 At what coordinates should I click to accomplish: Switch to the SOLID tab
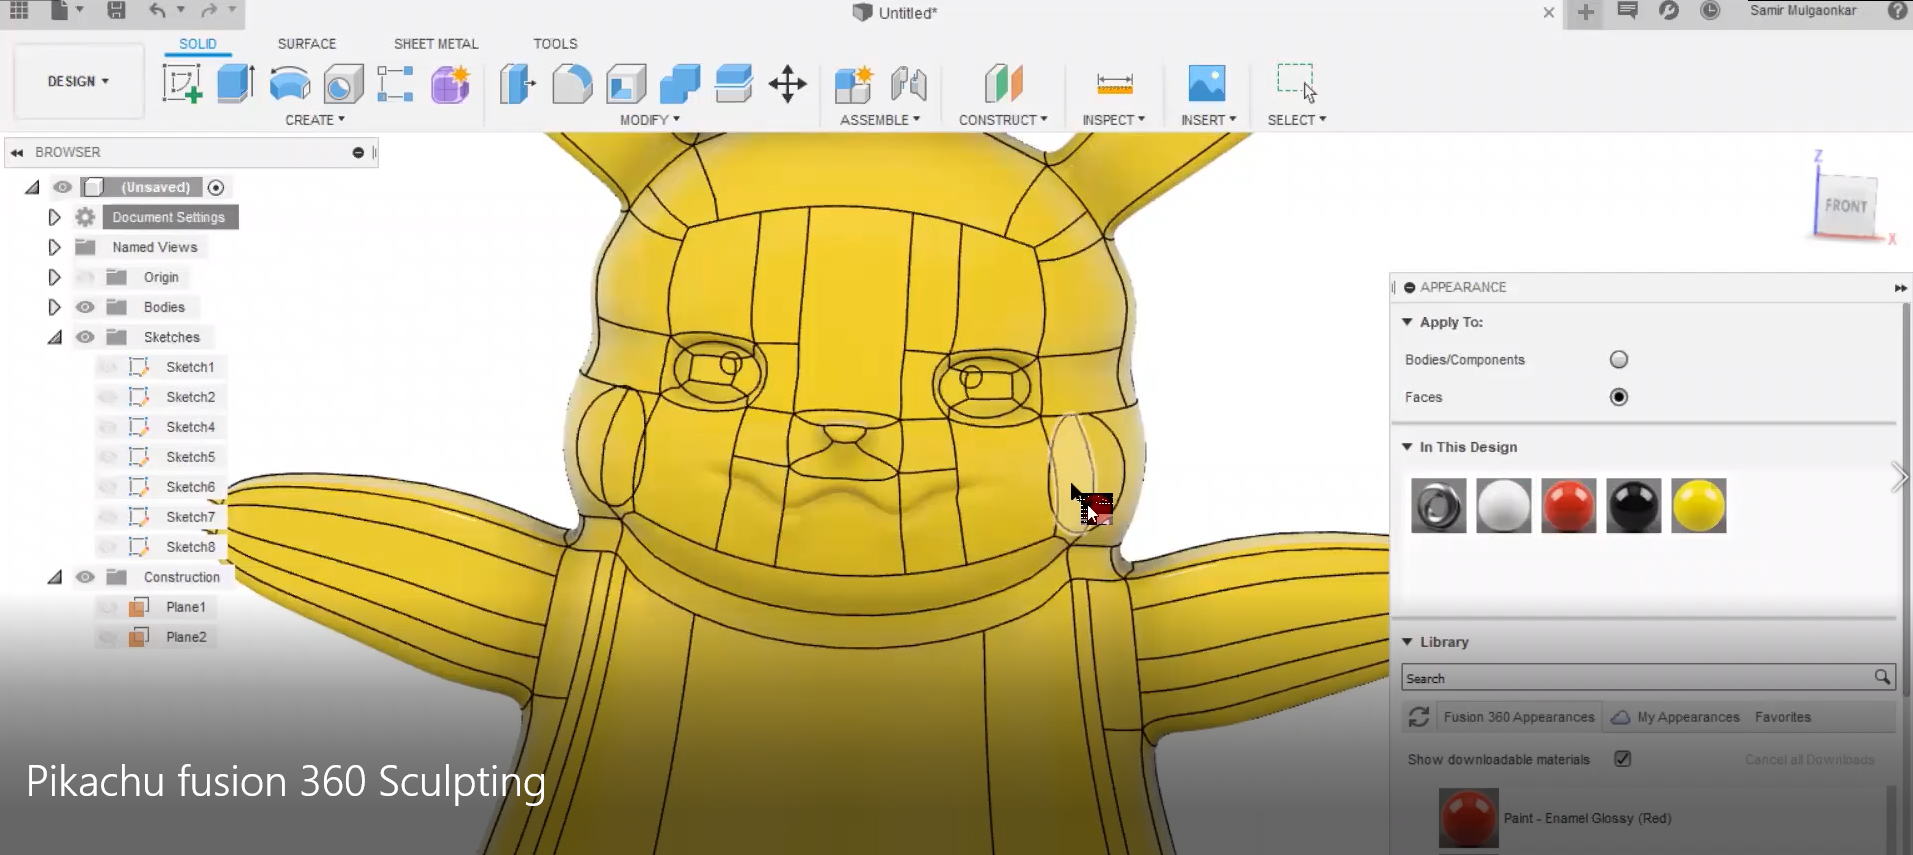[198, 44]
